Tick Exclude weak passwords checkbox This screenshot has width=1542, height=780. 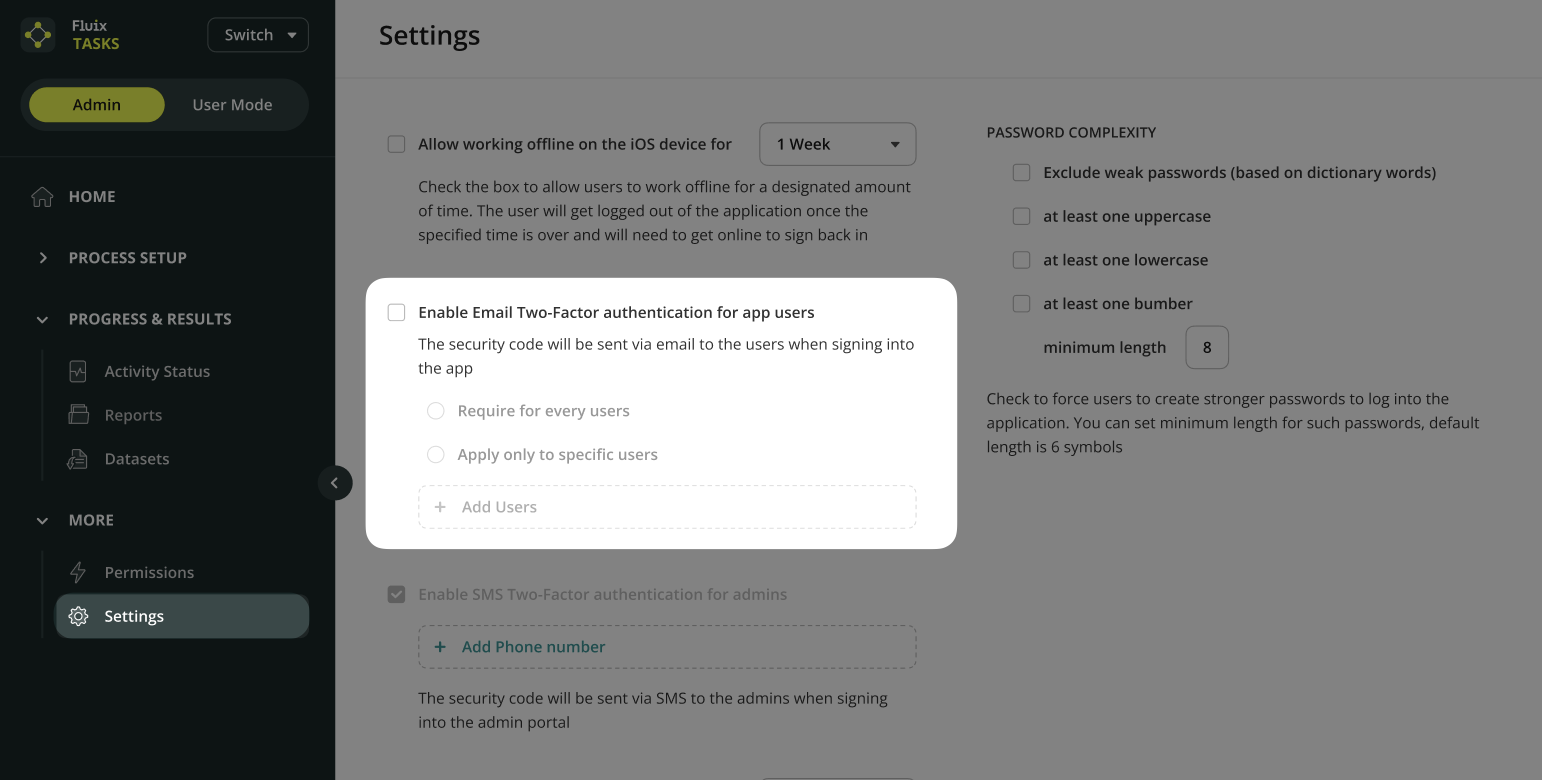click(1021, 173)
